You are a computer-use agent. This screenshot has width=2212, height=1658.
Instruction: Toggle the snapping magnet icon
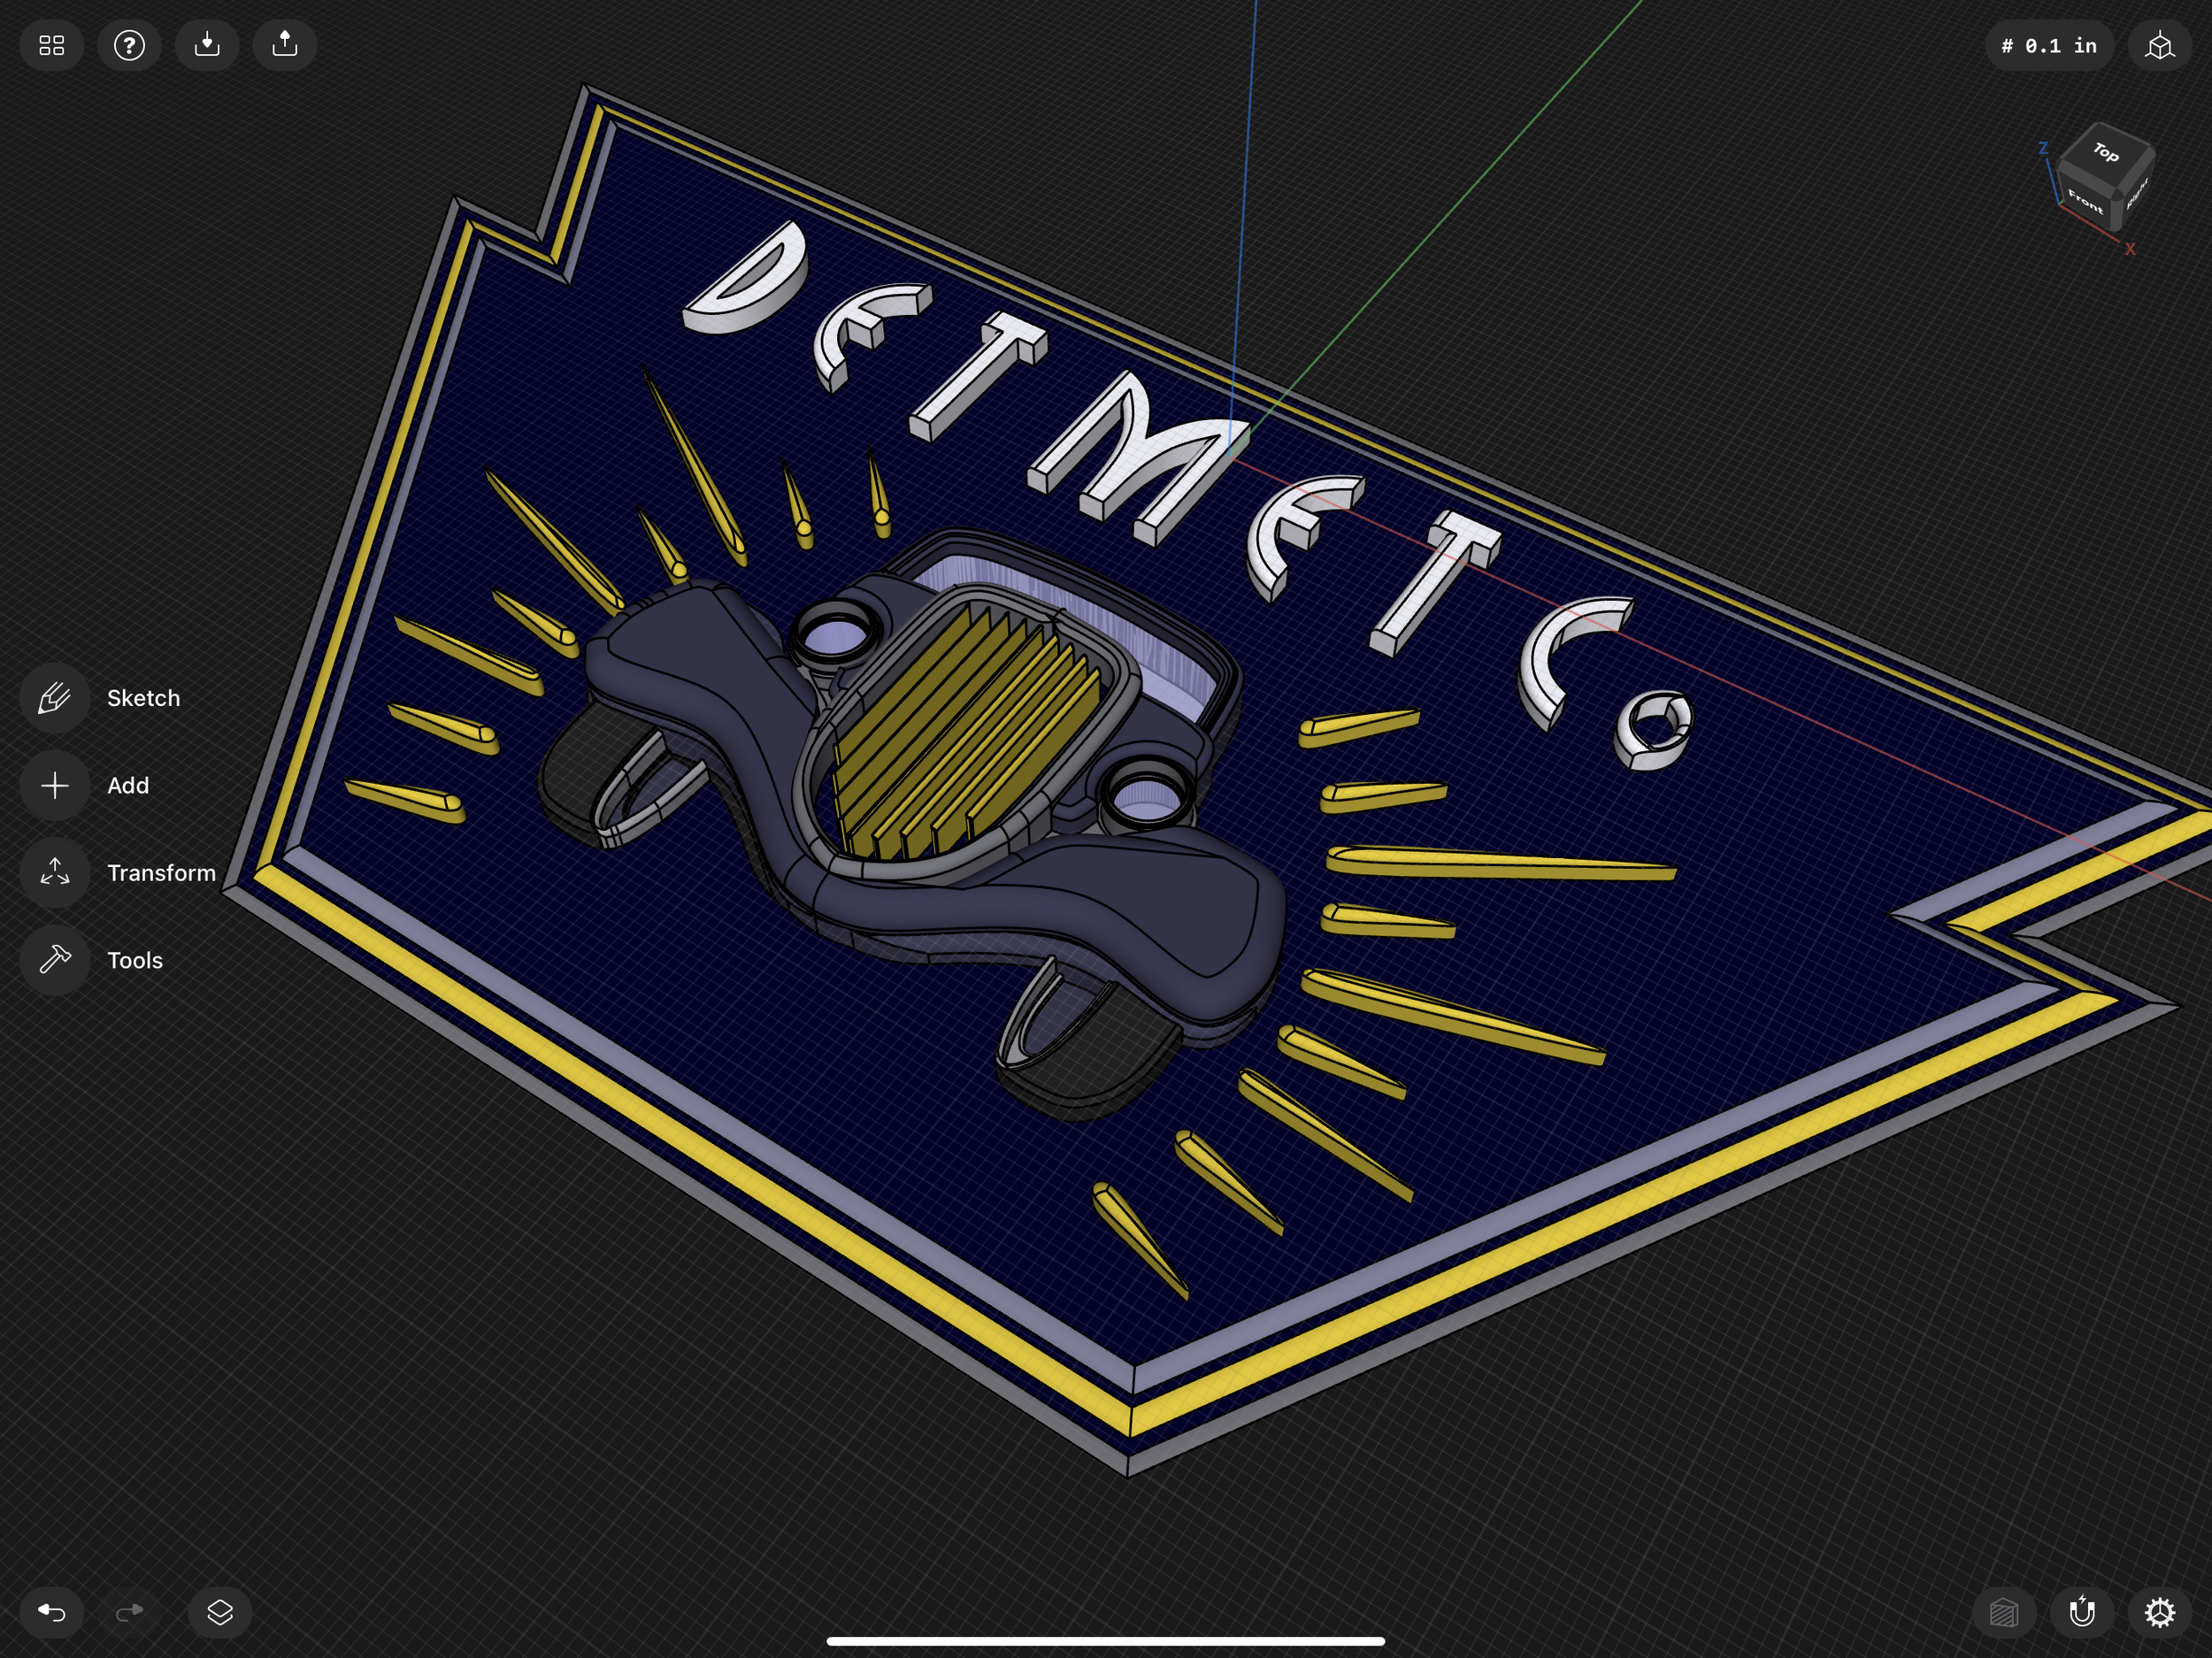coord(2082,1612)
